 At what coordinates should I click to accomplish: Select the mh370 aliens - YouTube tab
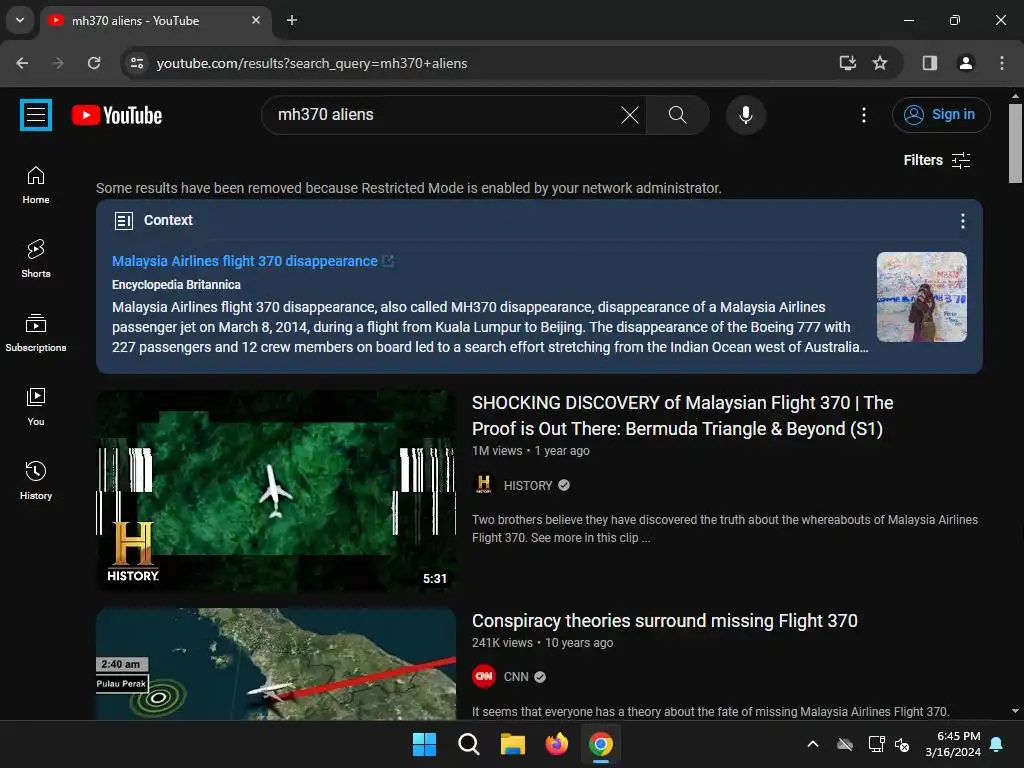pyautogui.click(x=155, y=21)
